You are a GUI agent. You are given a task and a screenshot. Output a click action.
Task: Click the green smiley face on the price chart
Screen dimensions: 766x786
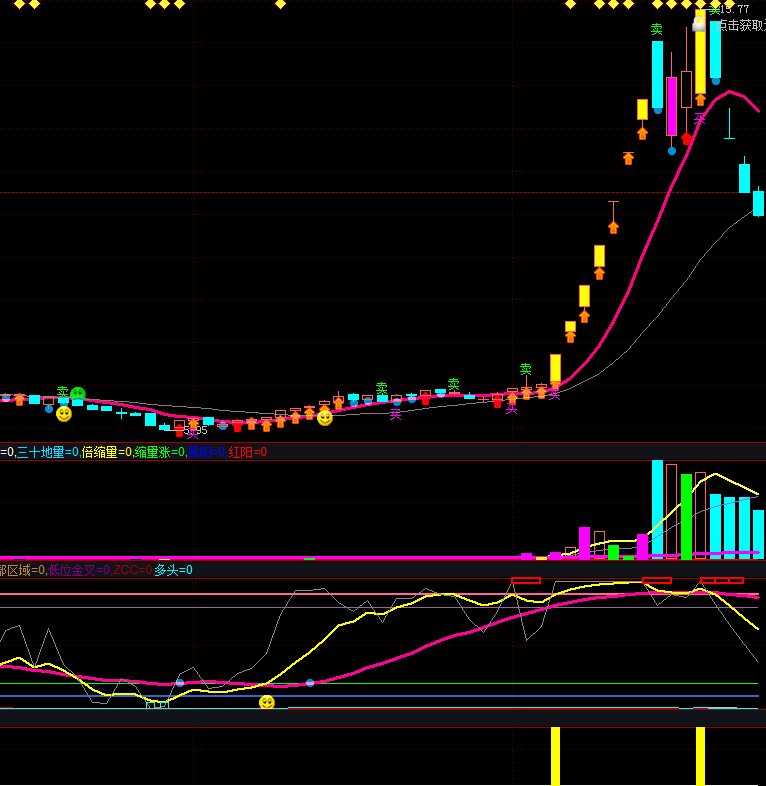coord(78,394)
